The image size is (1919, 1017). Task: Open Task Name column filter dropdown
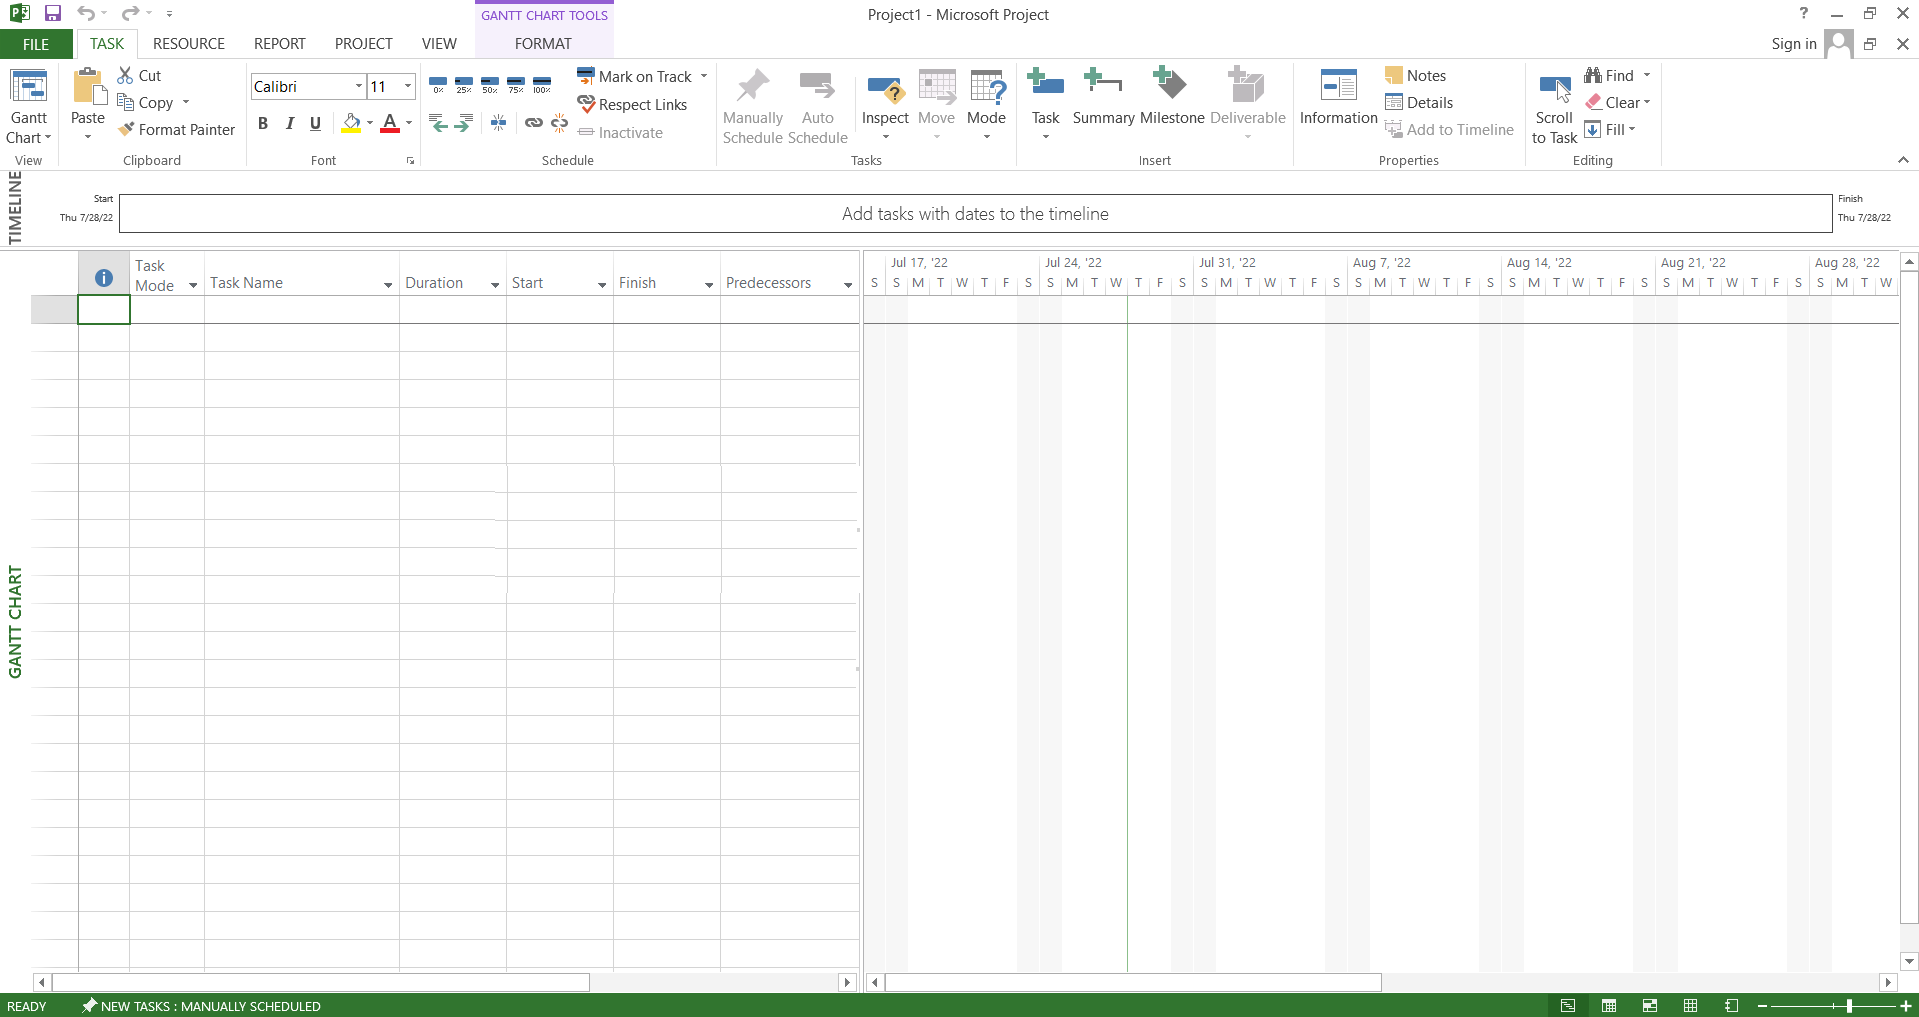pyautogui.click(x=388, y=285)
